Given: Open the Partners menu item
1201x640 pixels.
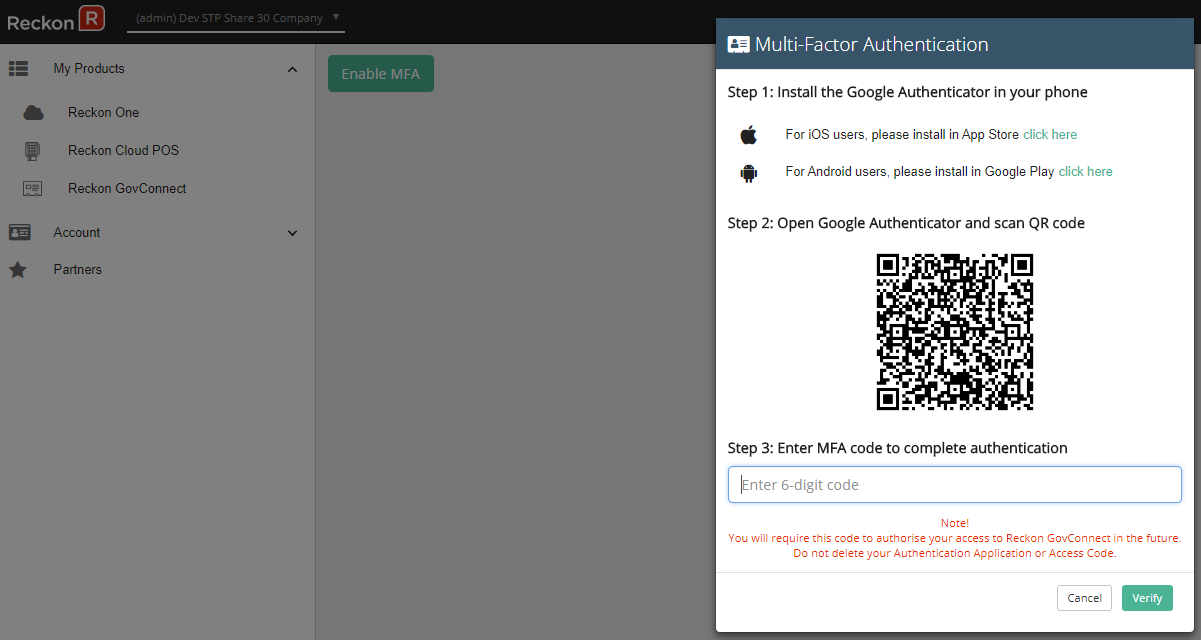Looking at the screenshot, I should (78, 270).
